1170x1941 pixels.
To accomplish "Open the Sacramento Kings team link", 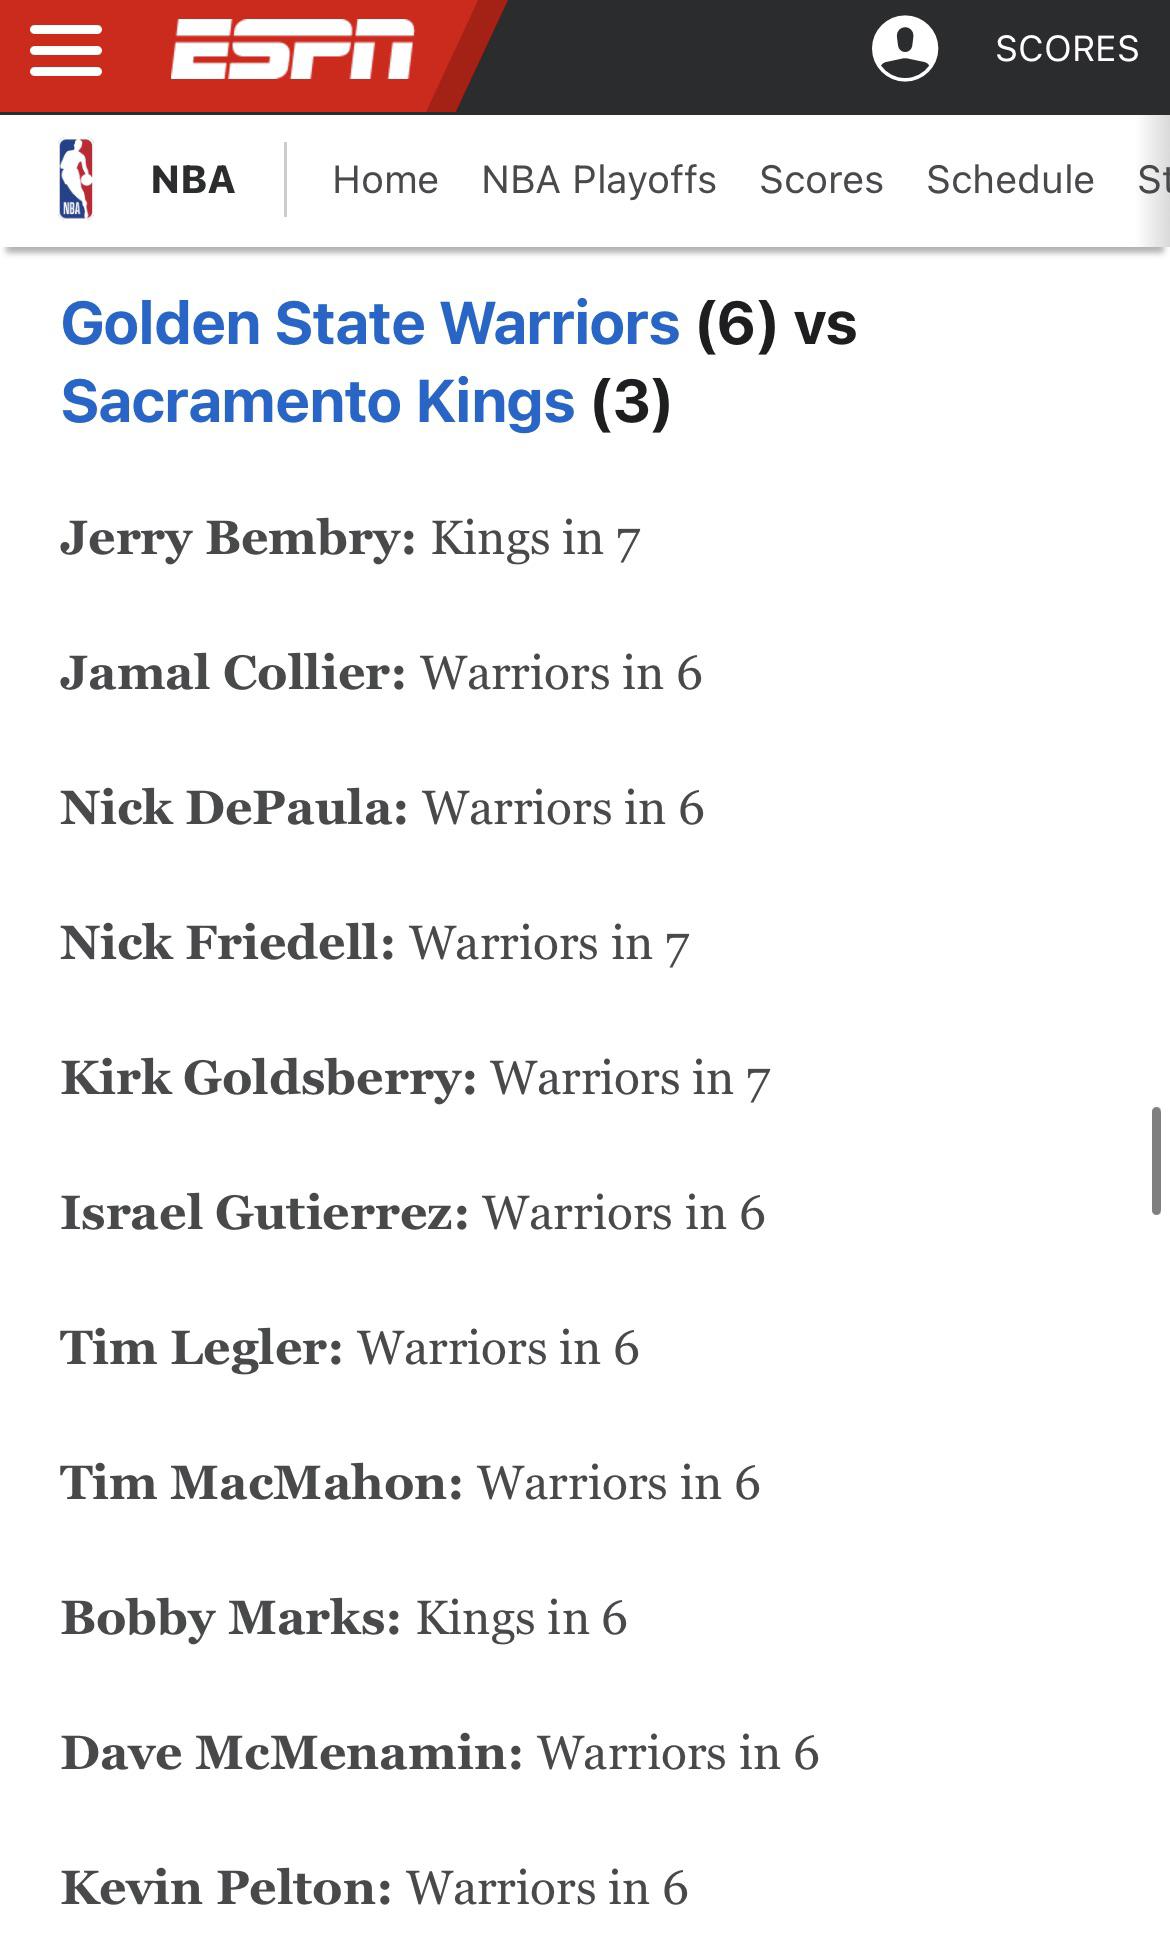I will tap(318, 402).
